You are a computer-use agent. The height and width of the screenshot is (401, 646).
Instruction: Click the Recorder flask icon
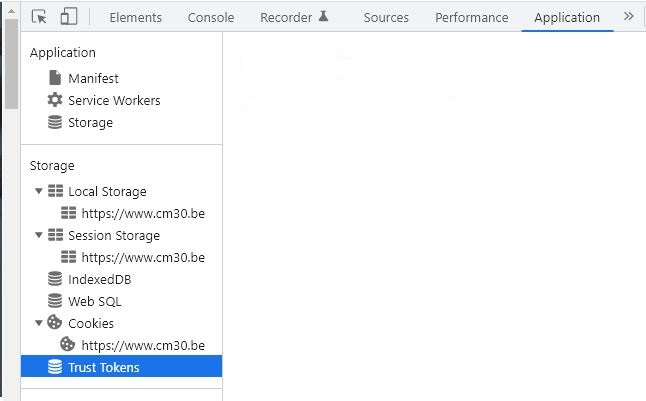point(324,16)
